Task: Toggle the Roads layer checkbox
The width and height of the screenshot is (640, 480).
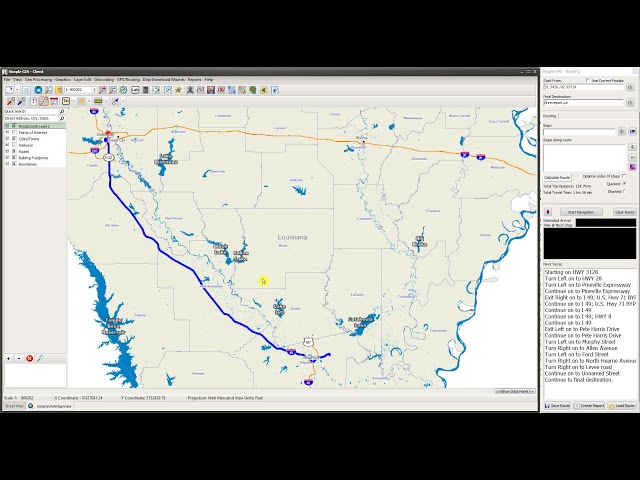Action: tap(15, 151)
